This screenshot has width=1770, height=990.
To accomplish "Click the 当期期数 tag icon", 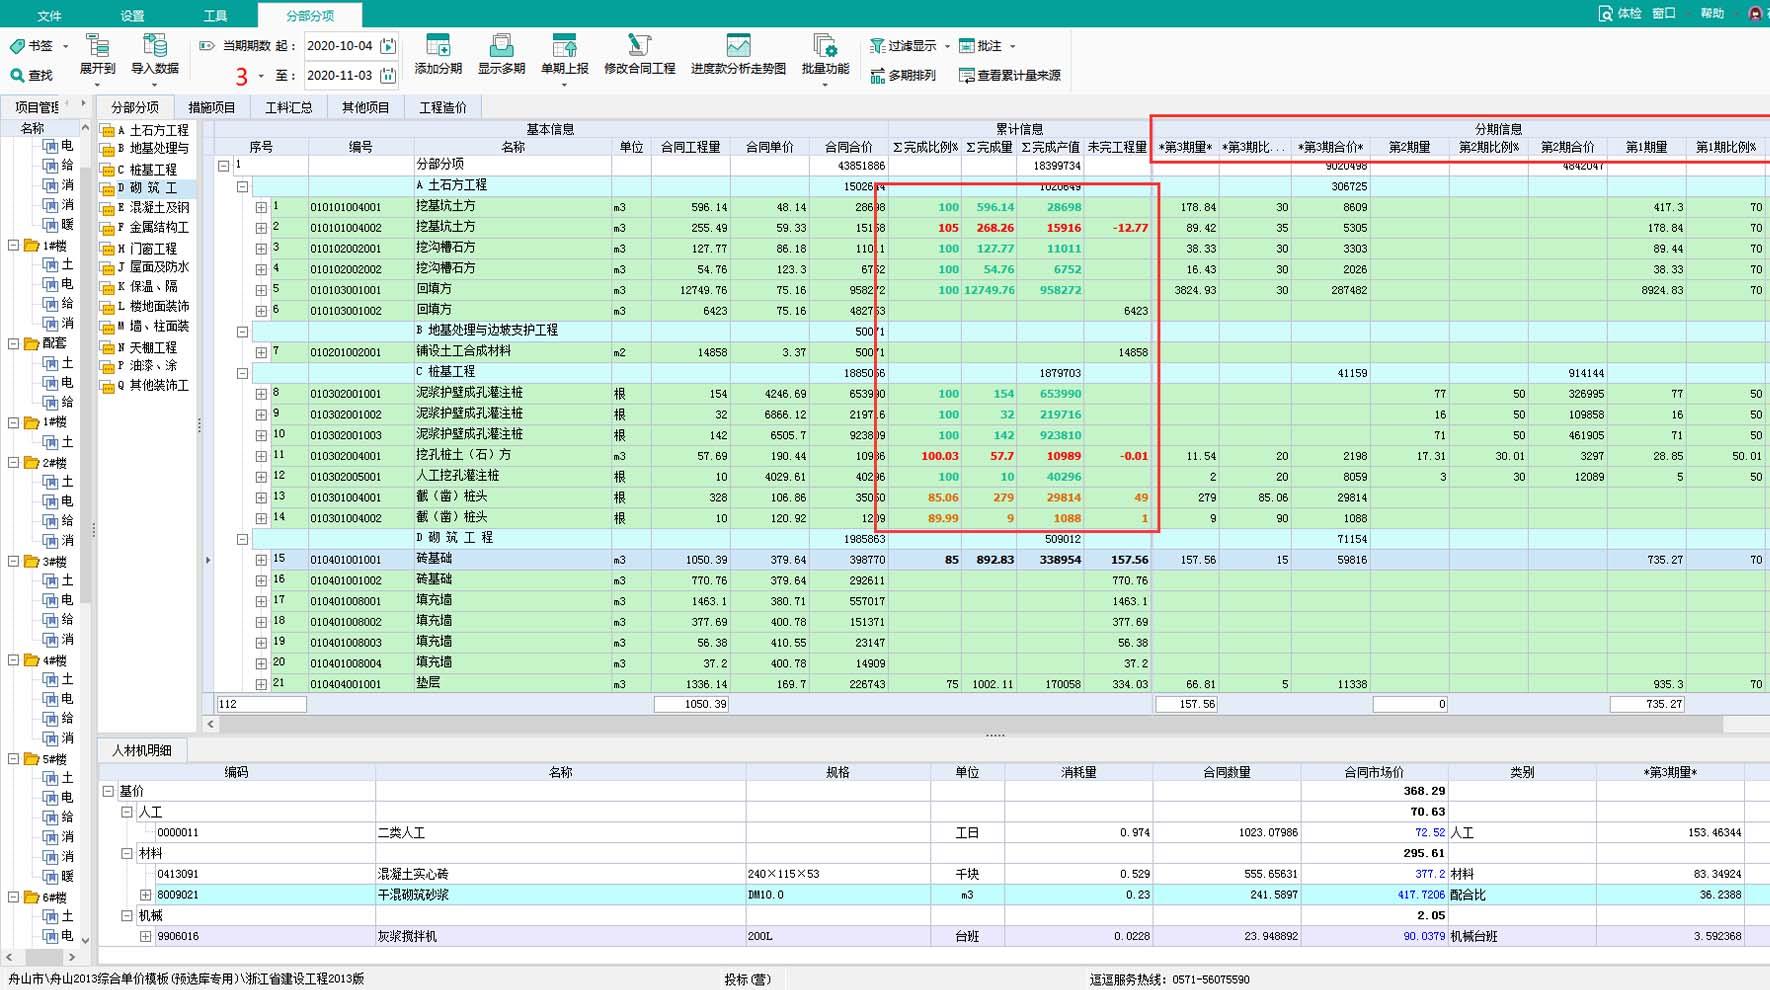I will coord(207,46).
